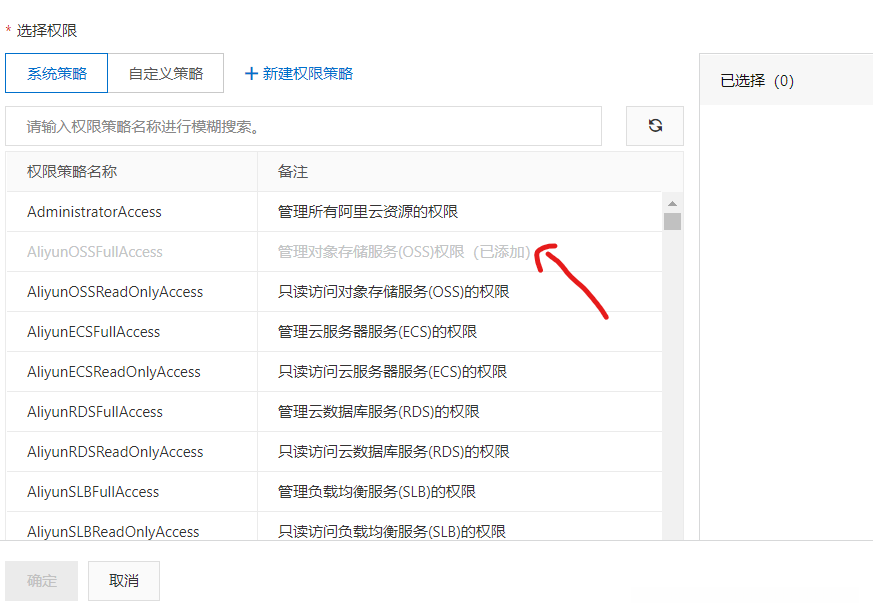The height and width of the screenshot is (611, 873).
Task: Select the greyed AliyunOSSFullAccess policy
Action: coord(95,252)
